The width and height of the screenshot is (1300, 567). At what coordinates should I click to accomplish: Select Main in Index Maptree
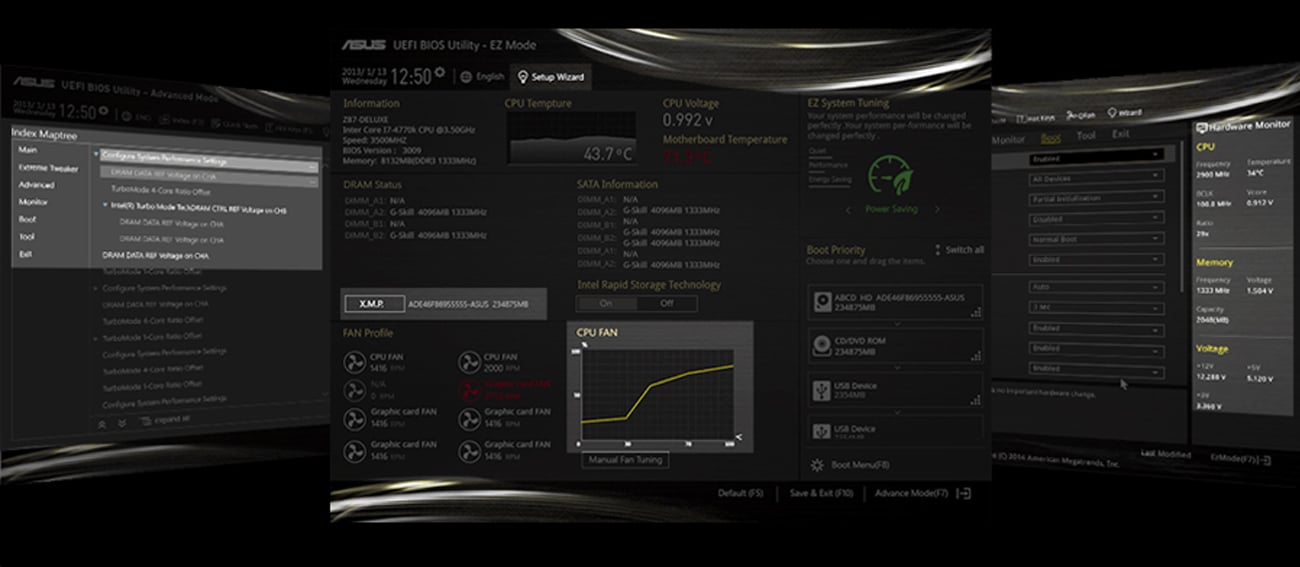(28, 150)
